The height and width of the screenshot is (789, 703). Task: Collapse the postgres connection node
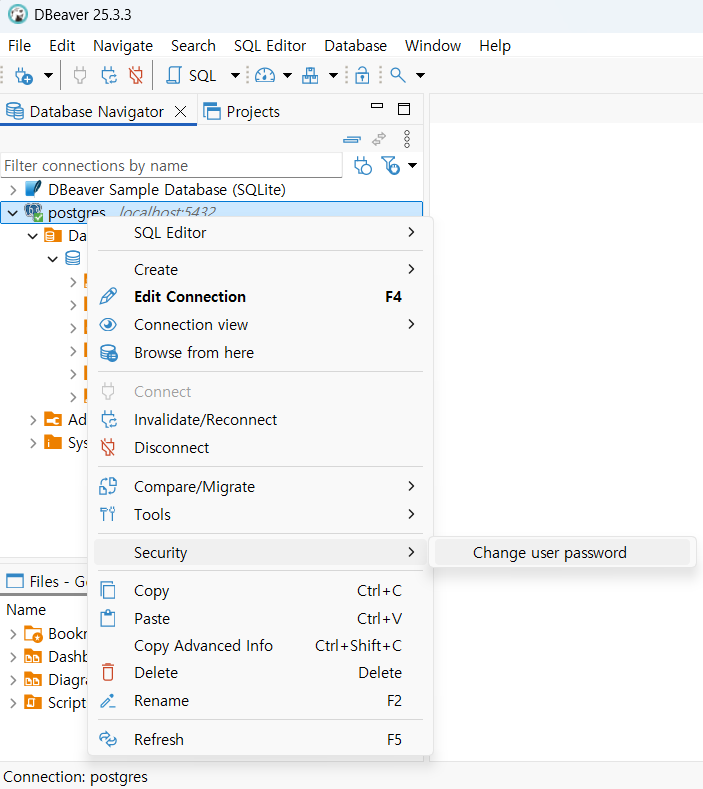(x=13, y=213)
